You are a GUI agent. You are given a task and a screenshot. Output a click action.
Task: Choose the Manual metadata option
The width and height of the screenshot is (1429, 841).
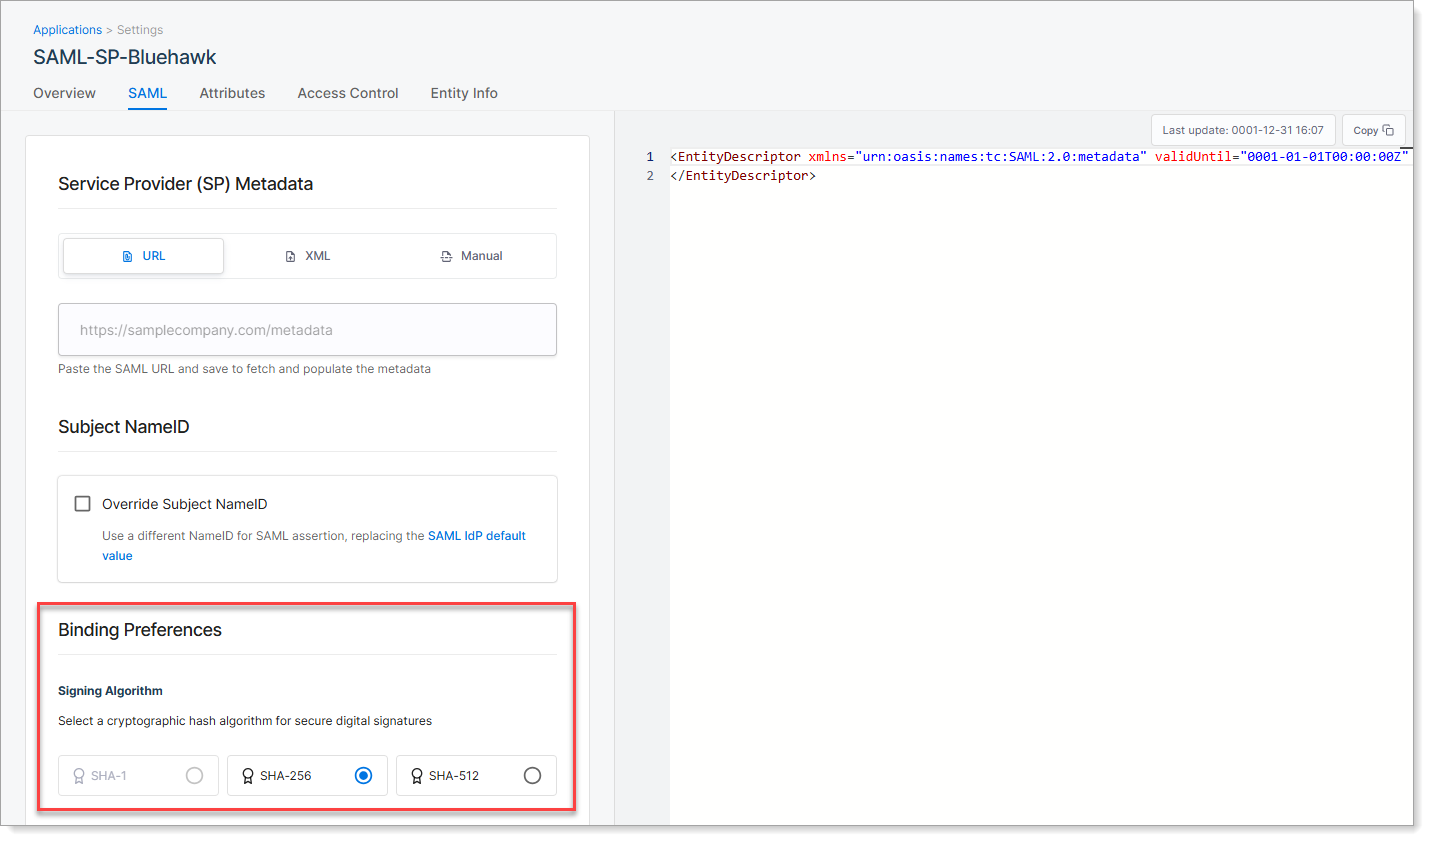point(471,256)
